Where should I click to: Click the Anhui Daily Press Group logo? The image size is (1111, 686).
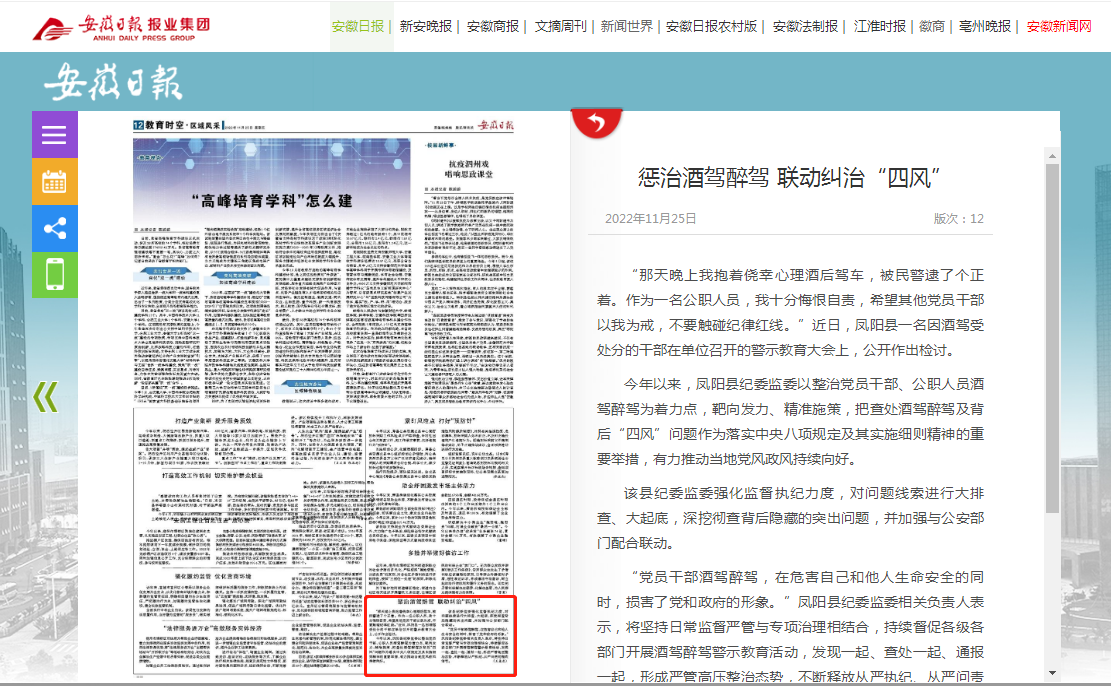(121, 27)
